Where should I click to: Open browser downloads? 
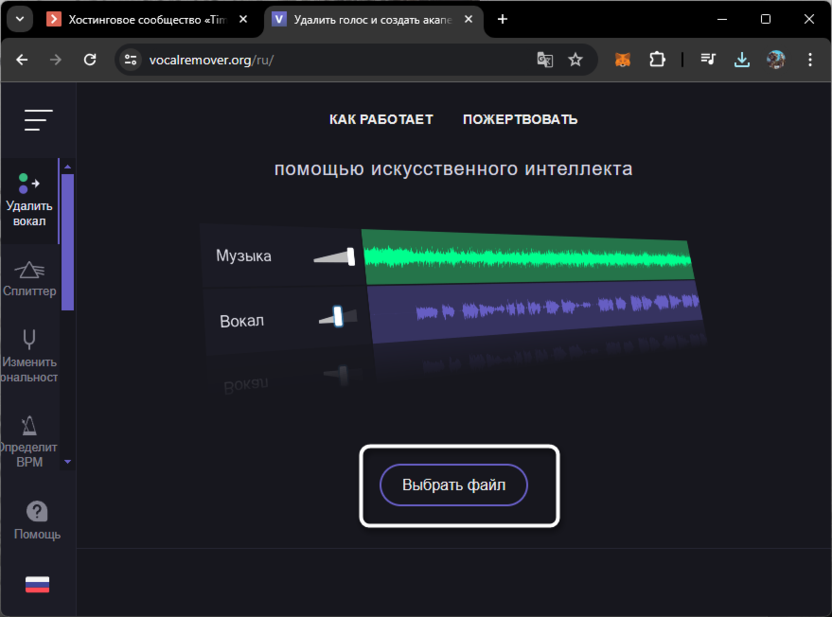(x=742, y=59)
